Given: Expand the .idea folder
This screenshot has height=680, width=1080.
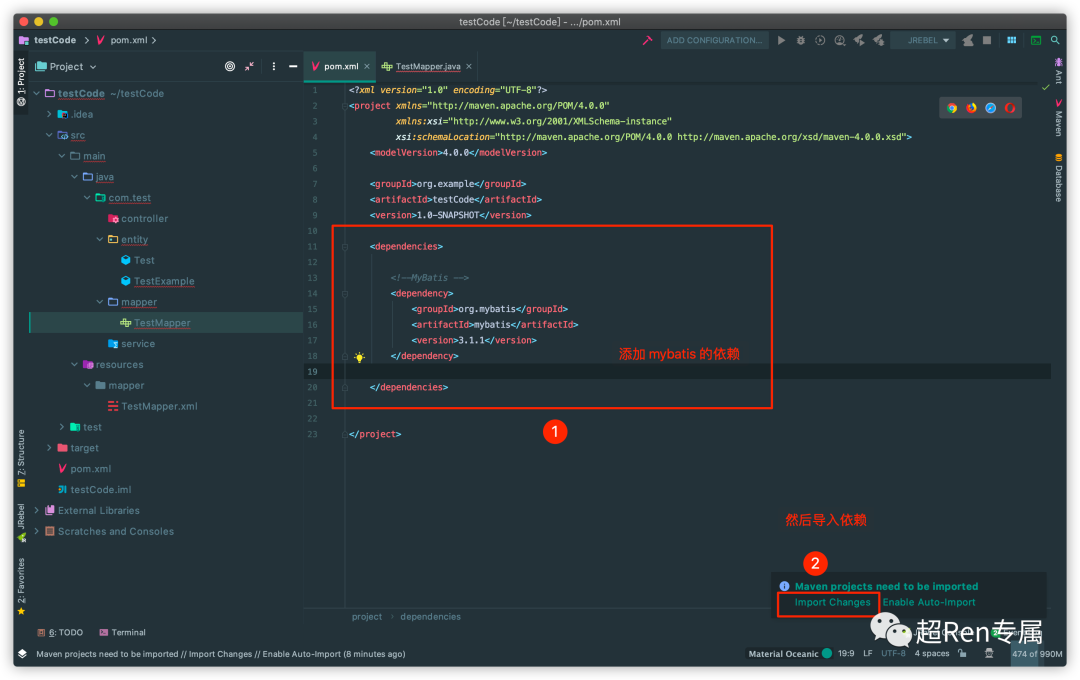Looking at the screenshot, I should pos(49,114).
